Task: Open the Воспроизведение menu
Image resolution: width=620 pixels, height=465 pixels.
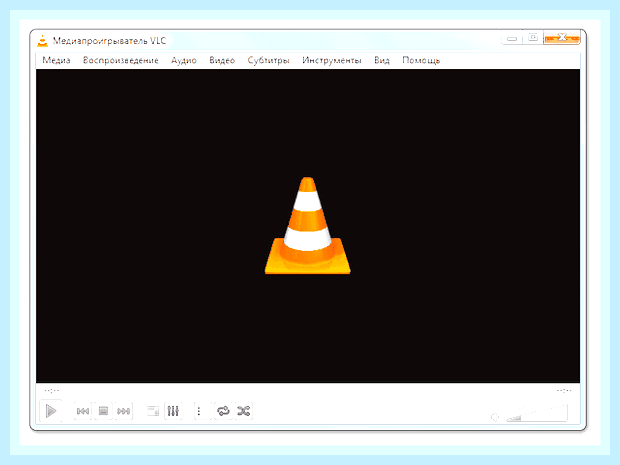Action: 121,60
